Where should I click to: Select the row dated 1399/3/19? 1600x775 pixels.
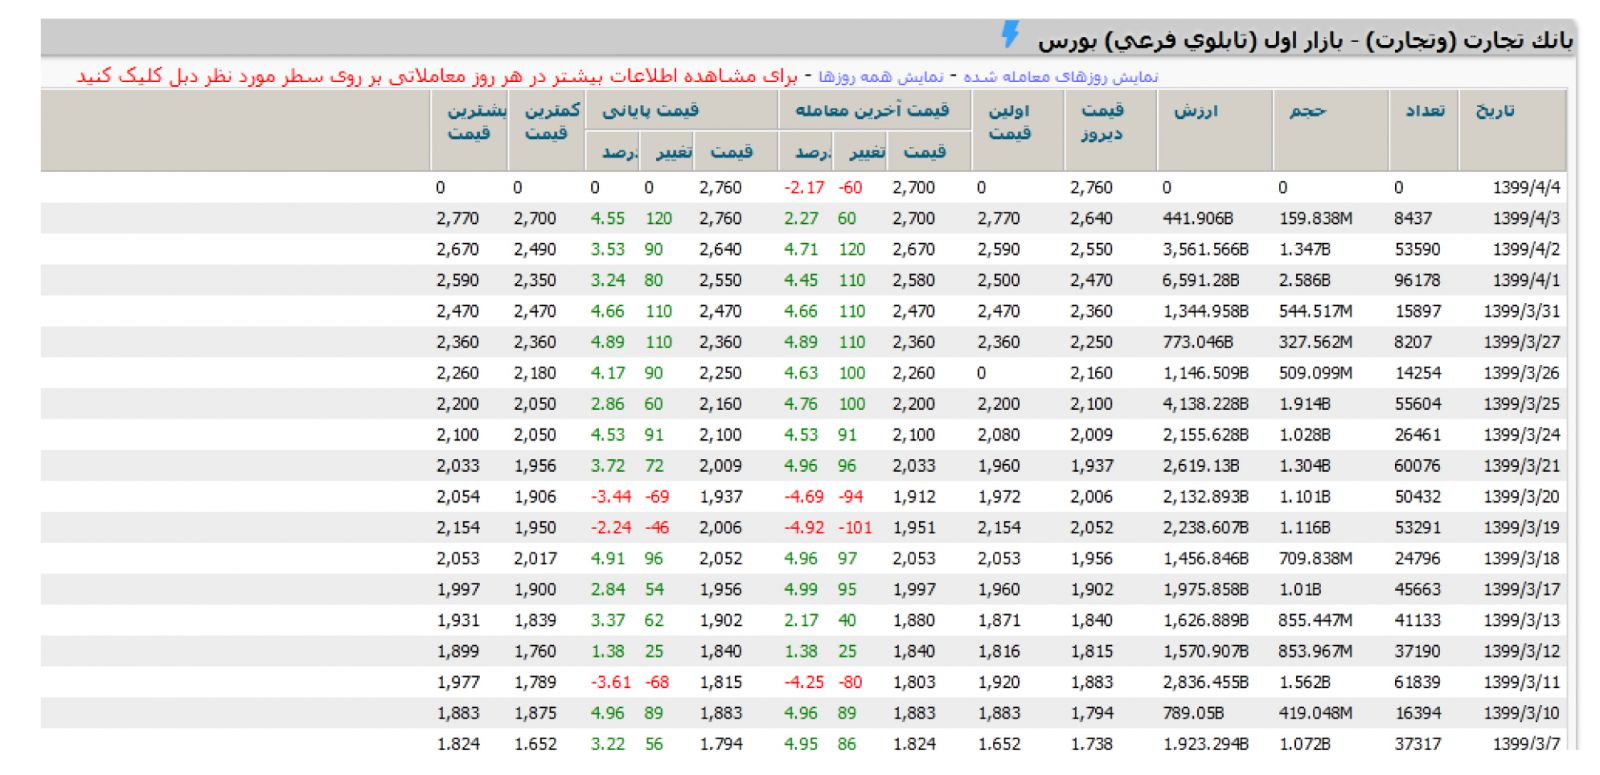(x=803, y=528)
